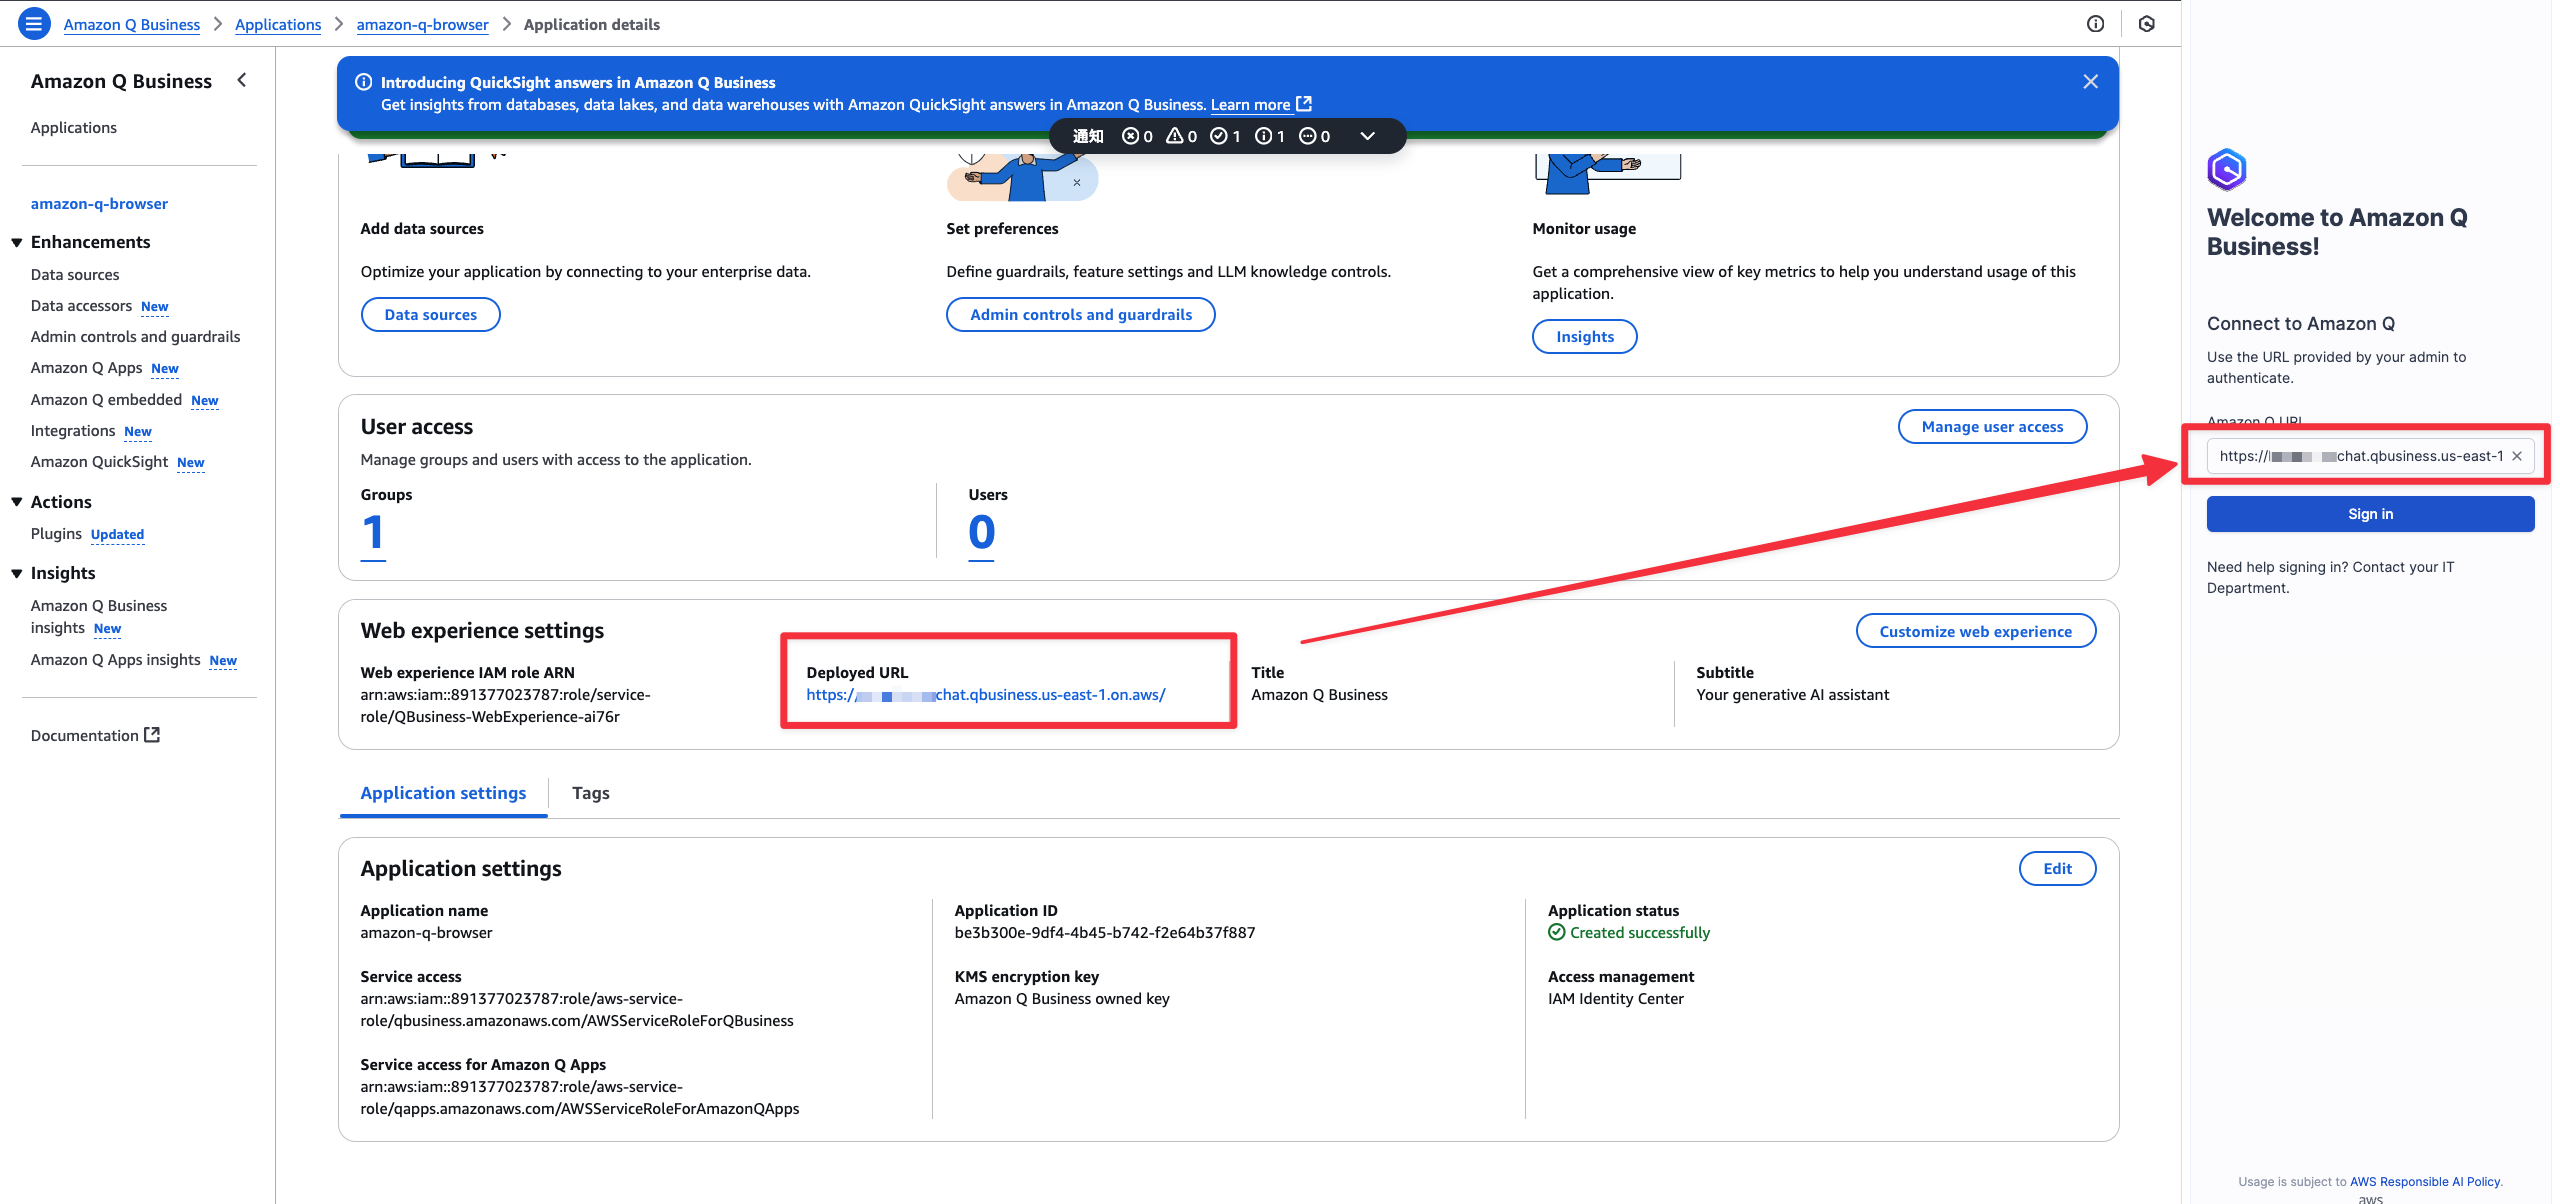Open the Learn more external link icon

1304,104
